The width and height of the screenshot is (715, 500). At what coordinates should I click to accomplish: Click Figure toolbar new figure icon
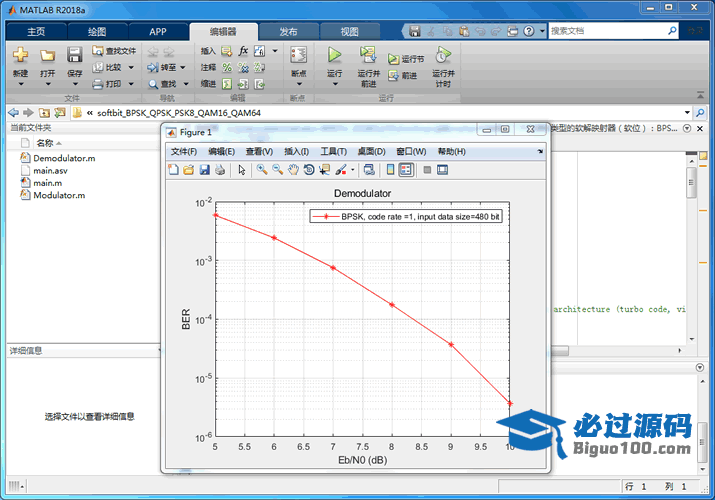173,170
